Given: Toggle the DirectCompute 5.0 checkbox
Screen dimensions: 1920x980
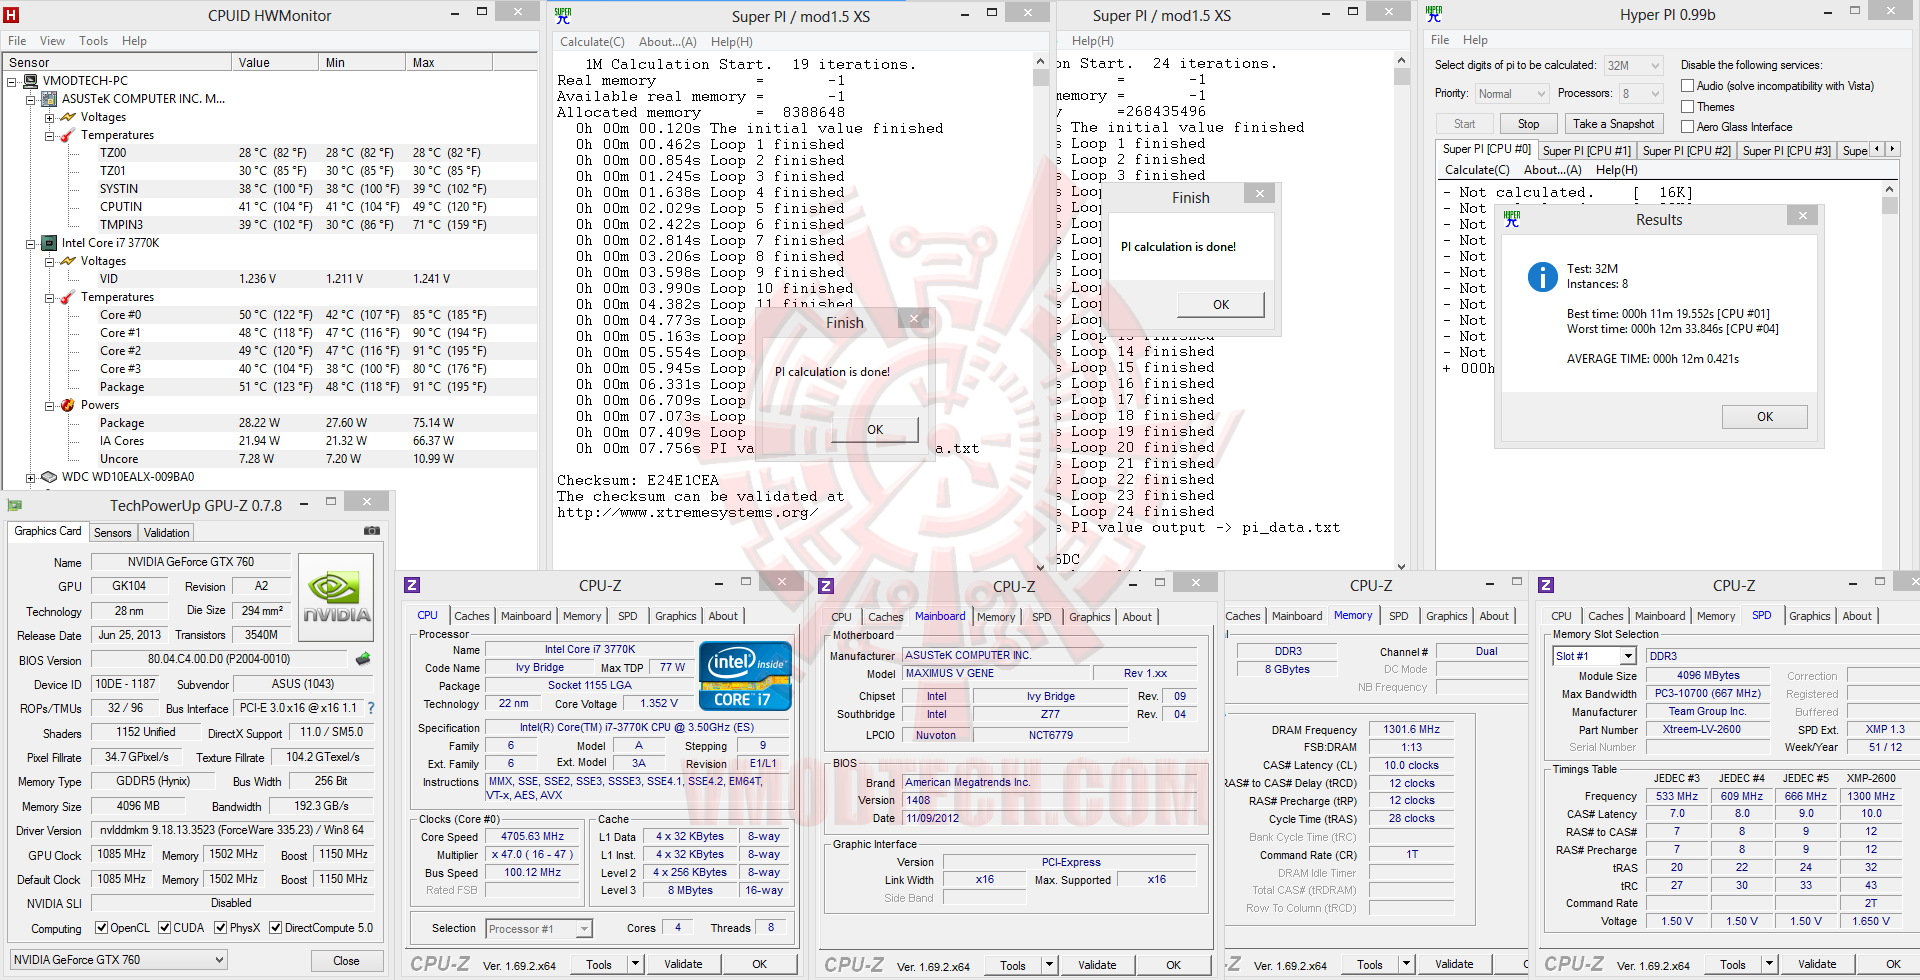Looking at the screenshot, I should point(276,928).
